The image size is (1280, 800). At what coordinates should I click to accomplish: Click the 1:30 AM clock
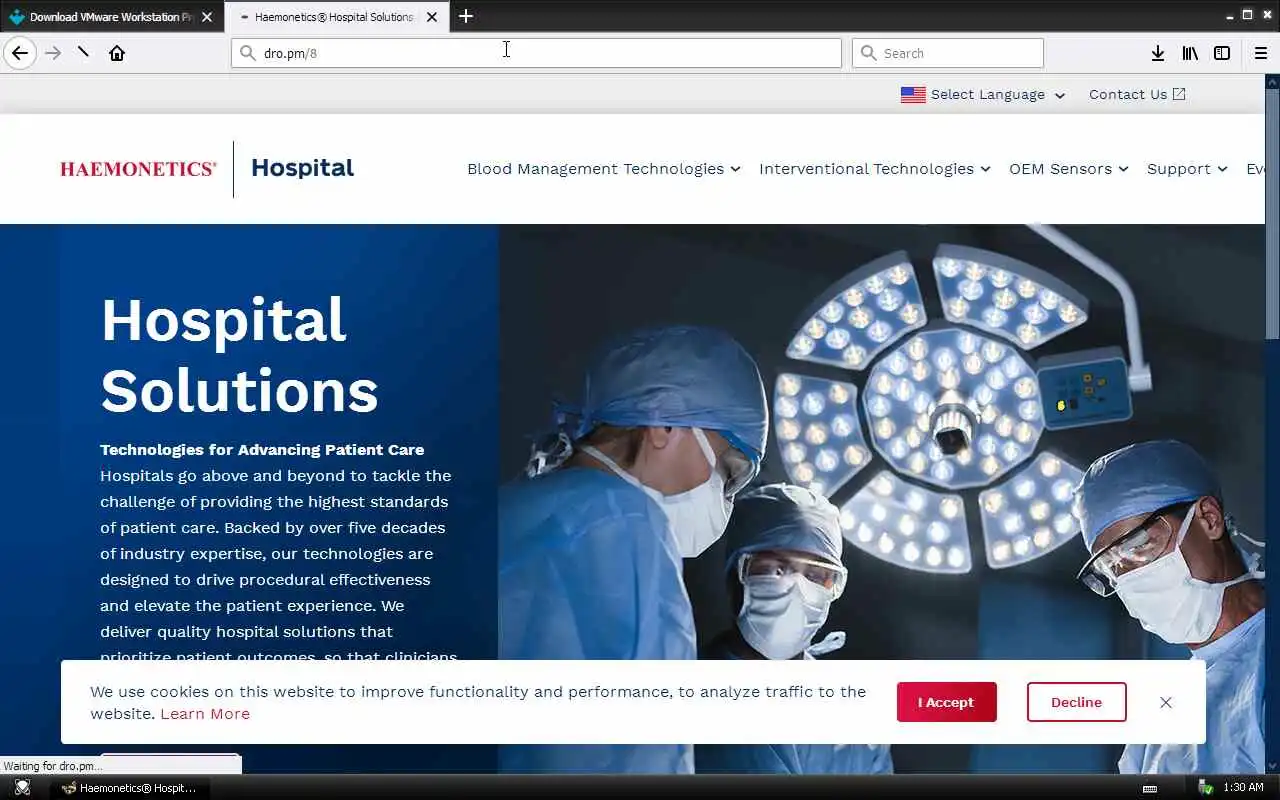click(1243, 788)
